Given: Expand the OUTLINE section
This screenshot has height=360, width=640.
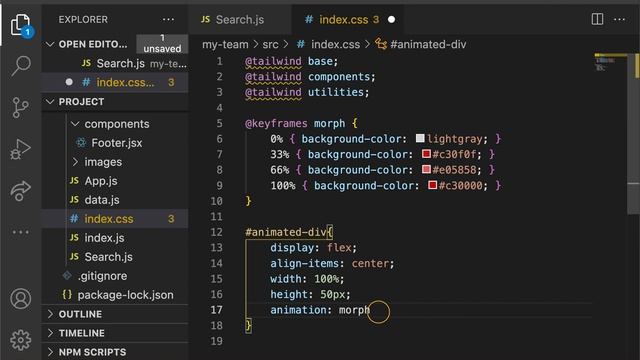Looking at the screenshot, I should click(50, 314).
